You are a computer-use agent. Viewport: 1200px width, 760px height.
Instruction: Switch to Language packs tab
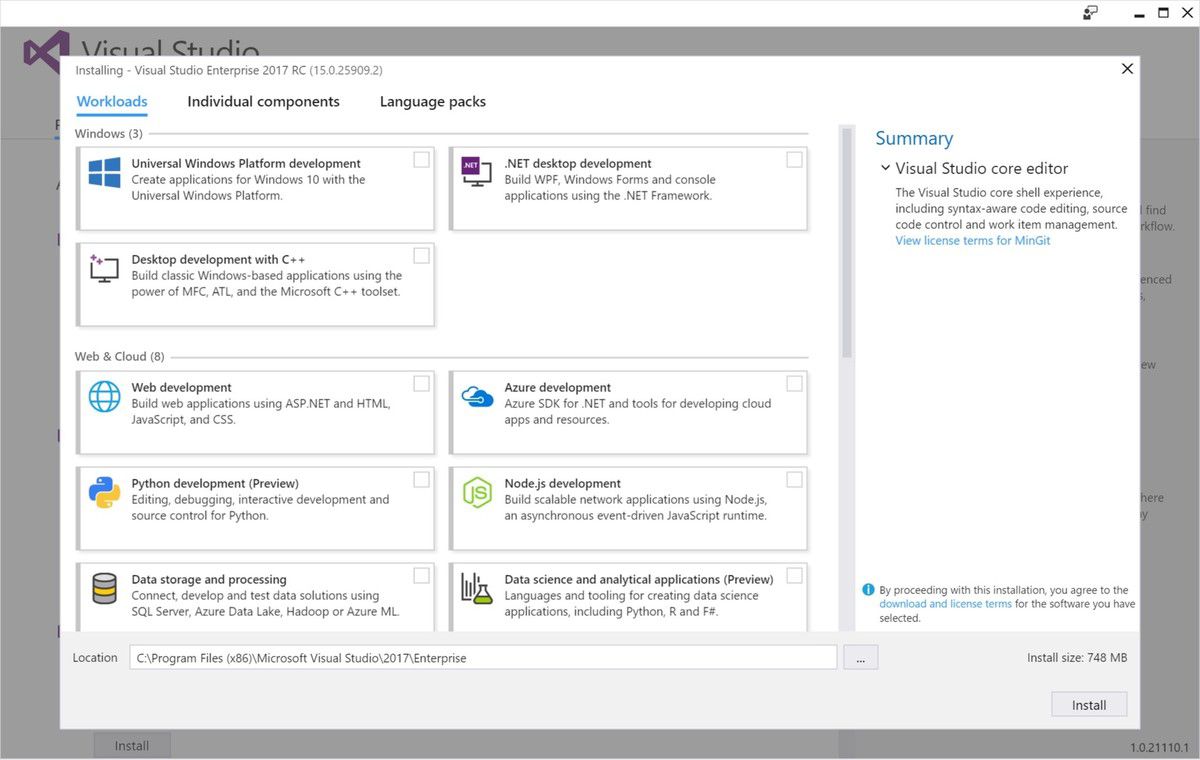pyautogui.click(x=433, y=102)
